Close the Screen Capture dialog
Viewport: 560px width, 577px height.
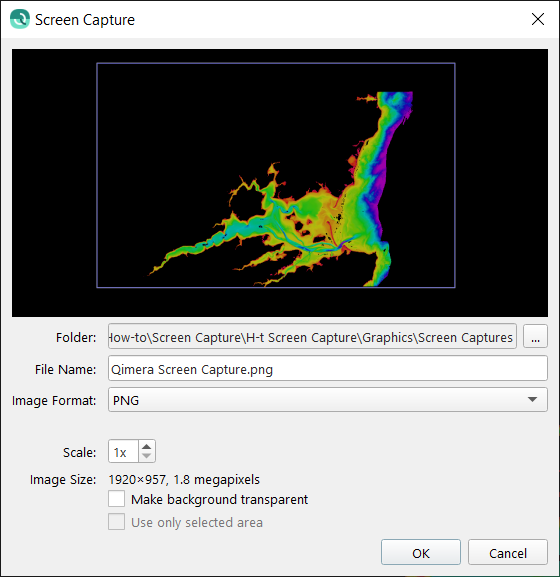click(538, 19)
